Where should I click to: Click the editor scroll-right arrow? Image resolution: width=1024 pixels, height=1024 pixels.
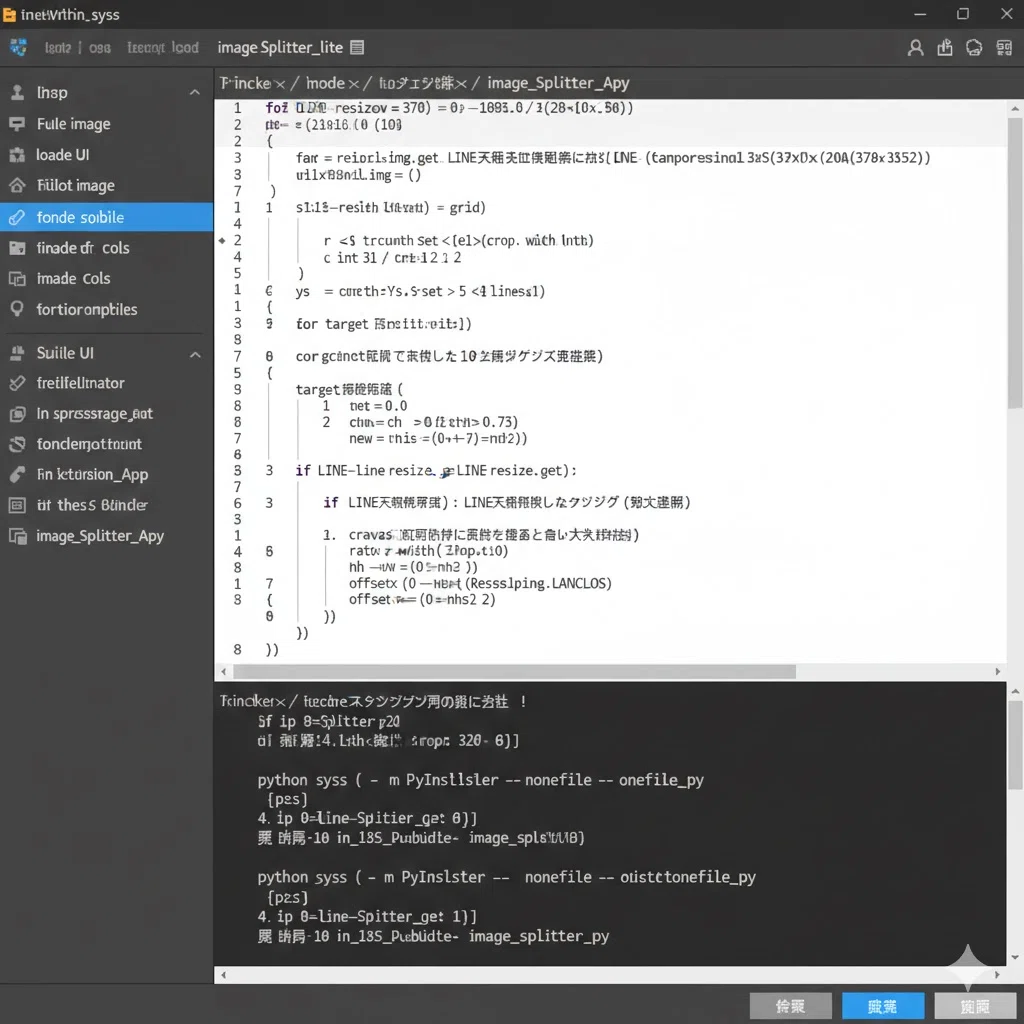coord(997,671)
